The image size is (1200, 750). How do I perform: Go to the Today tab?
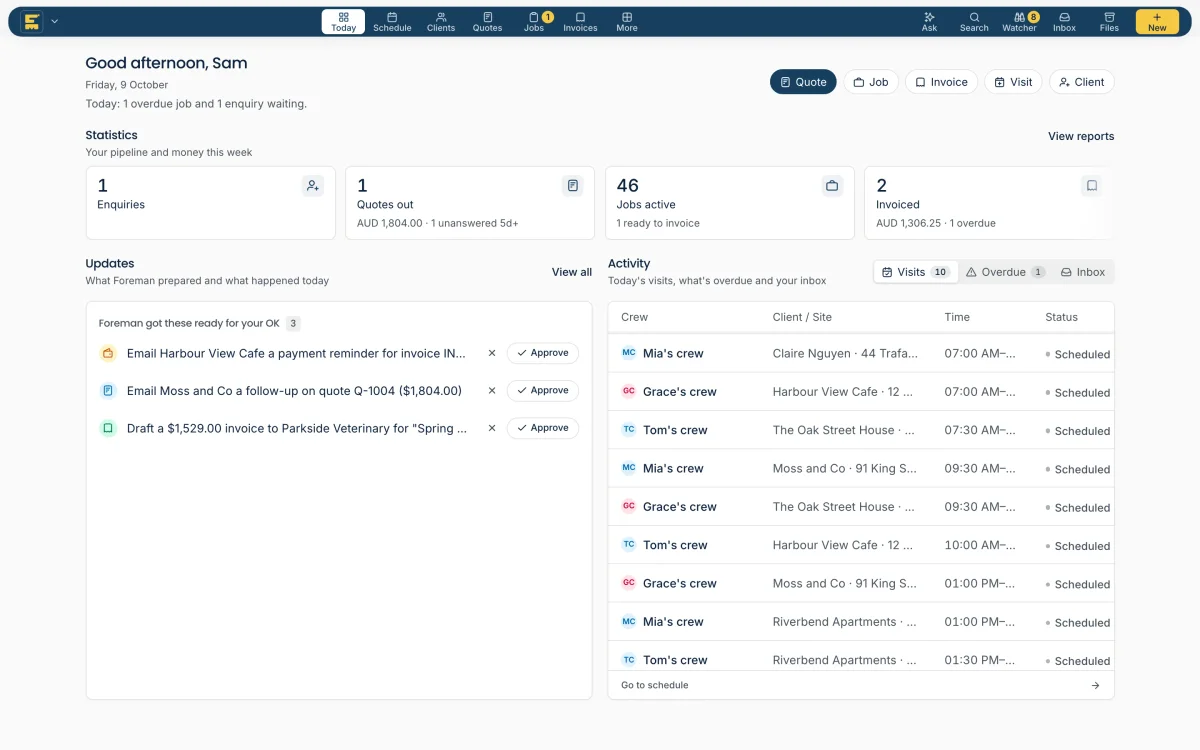coord(343,21)
